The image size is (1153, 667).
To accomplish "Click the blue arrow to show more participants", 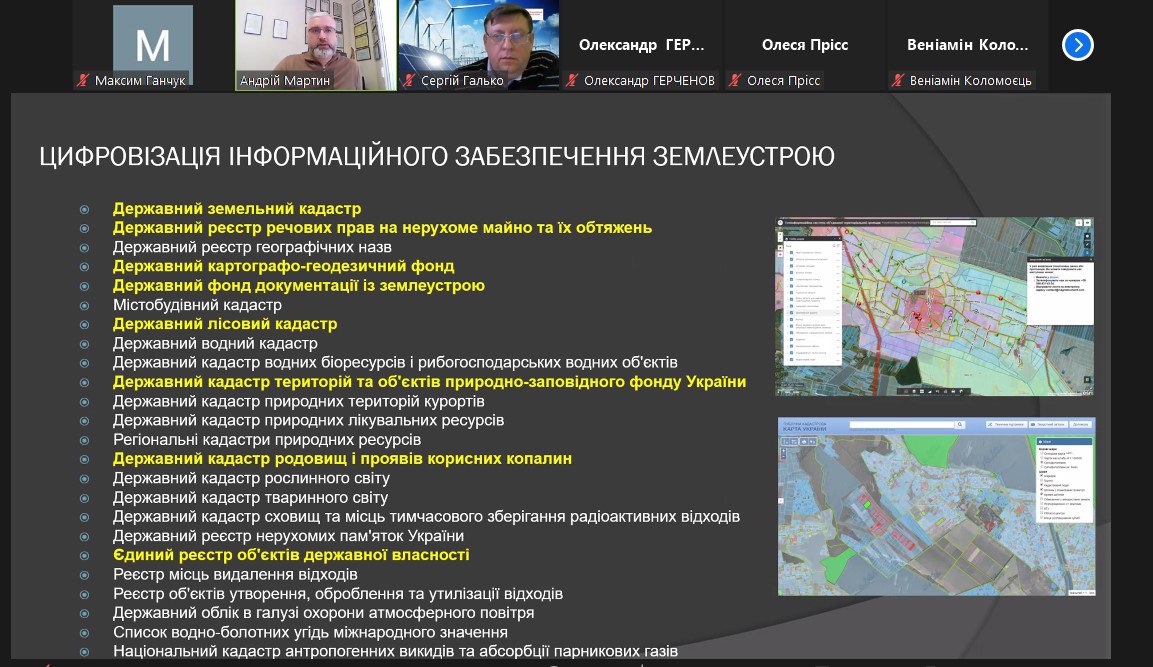I will click(1075, 44).
